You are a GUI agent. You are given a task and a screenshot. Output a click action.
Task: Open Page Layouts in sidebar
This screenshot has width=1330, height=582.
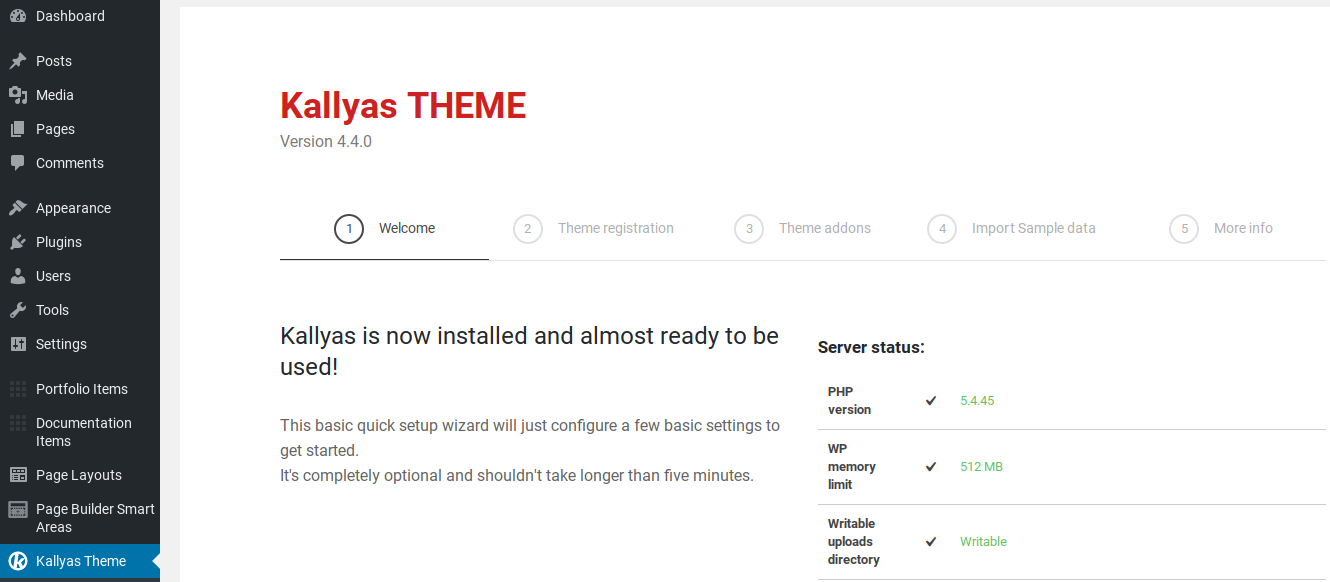click(x=80, y=475)
